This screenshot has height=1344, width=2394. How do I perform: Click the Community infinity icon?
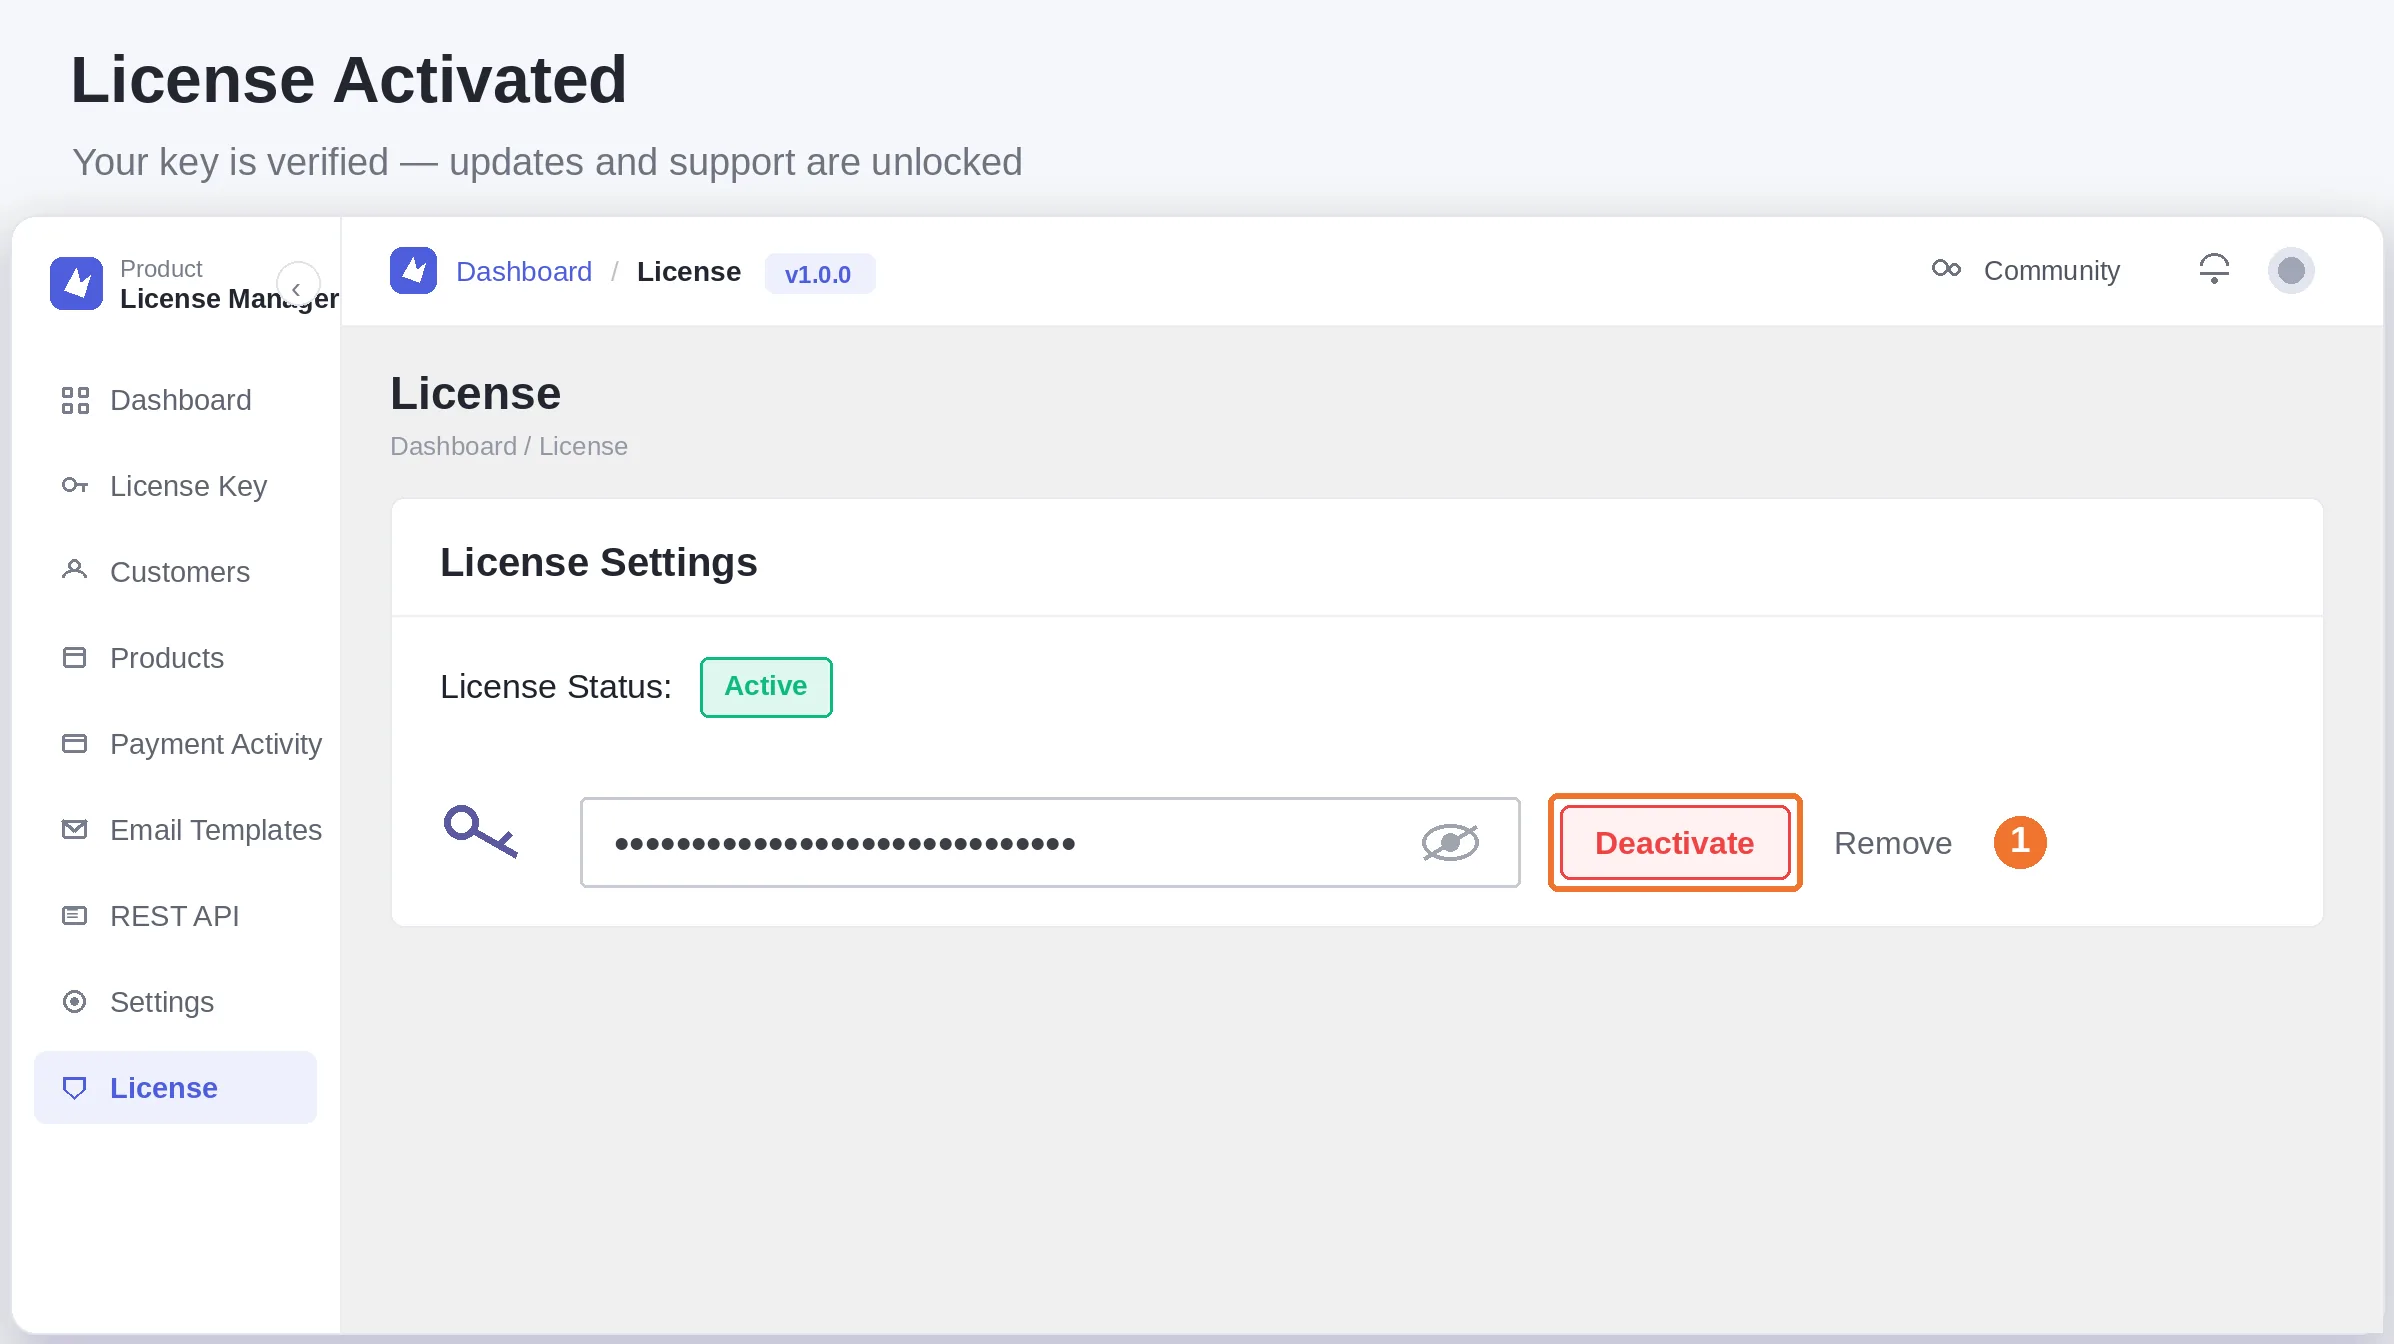click(x=1946, y=268)
